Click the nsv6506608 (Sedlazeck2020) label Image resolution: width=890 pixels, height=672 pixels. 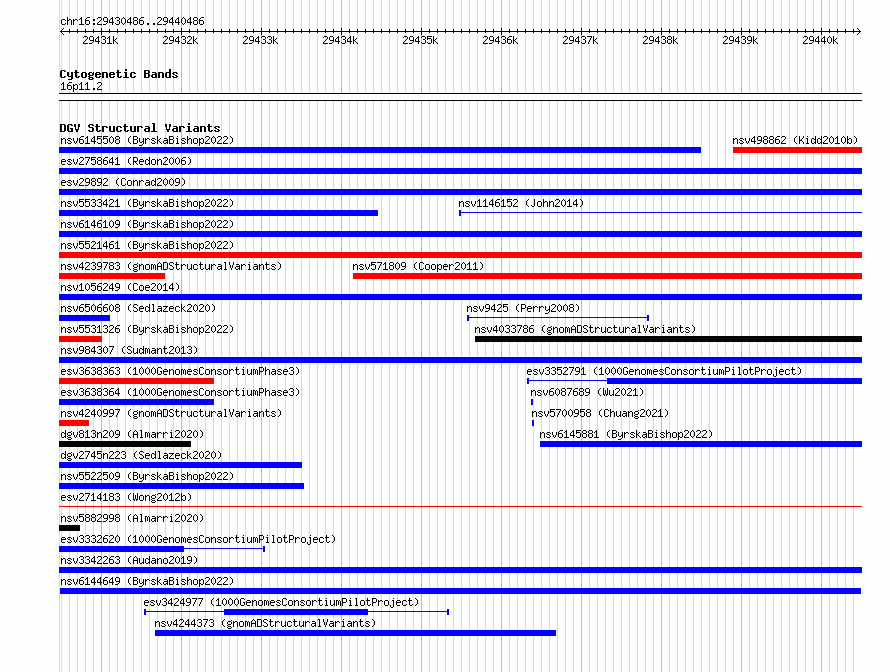tap(138, 308)
